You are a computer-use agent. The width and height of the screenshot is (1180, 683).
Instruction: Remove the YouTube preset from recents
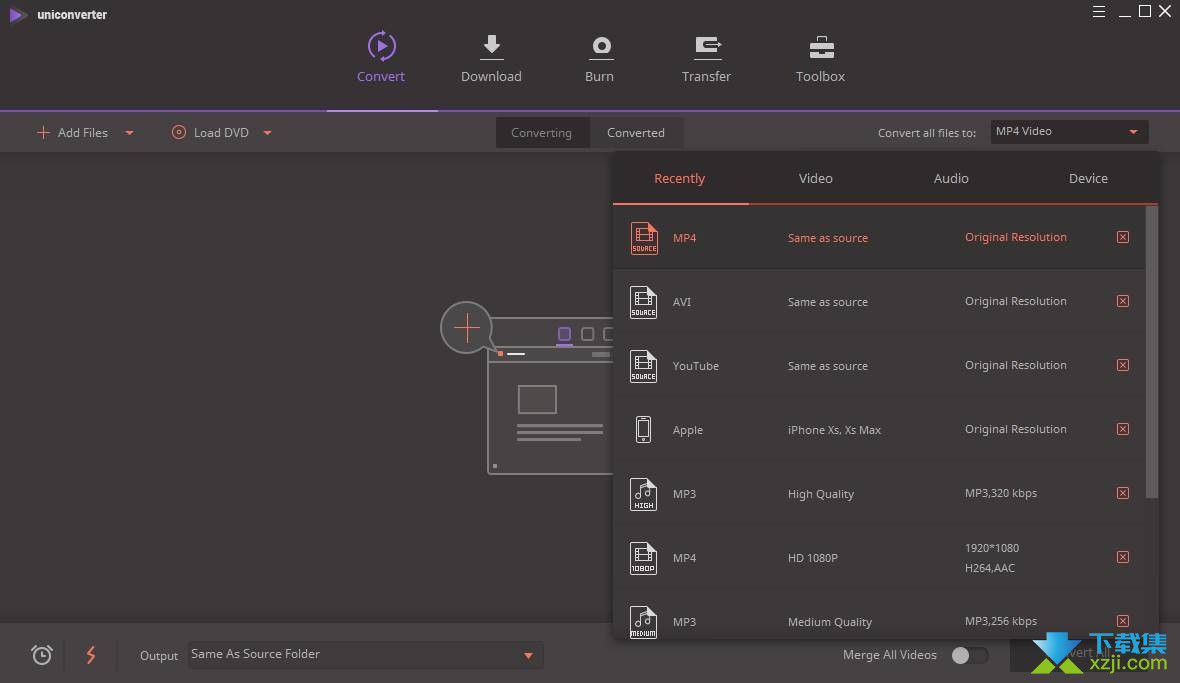pos(1123,365)
